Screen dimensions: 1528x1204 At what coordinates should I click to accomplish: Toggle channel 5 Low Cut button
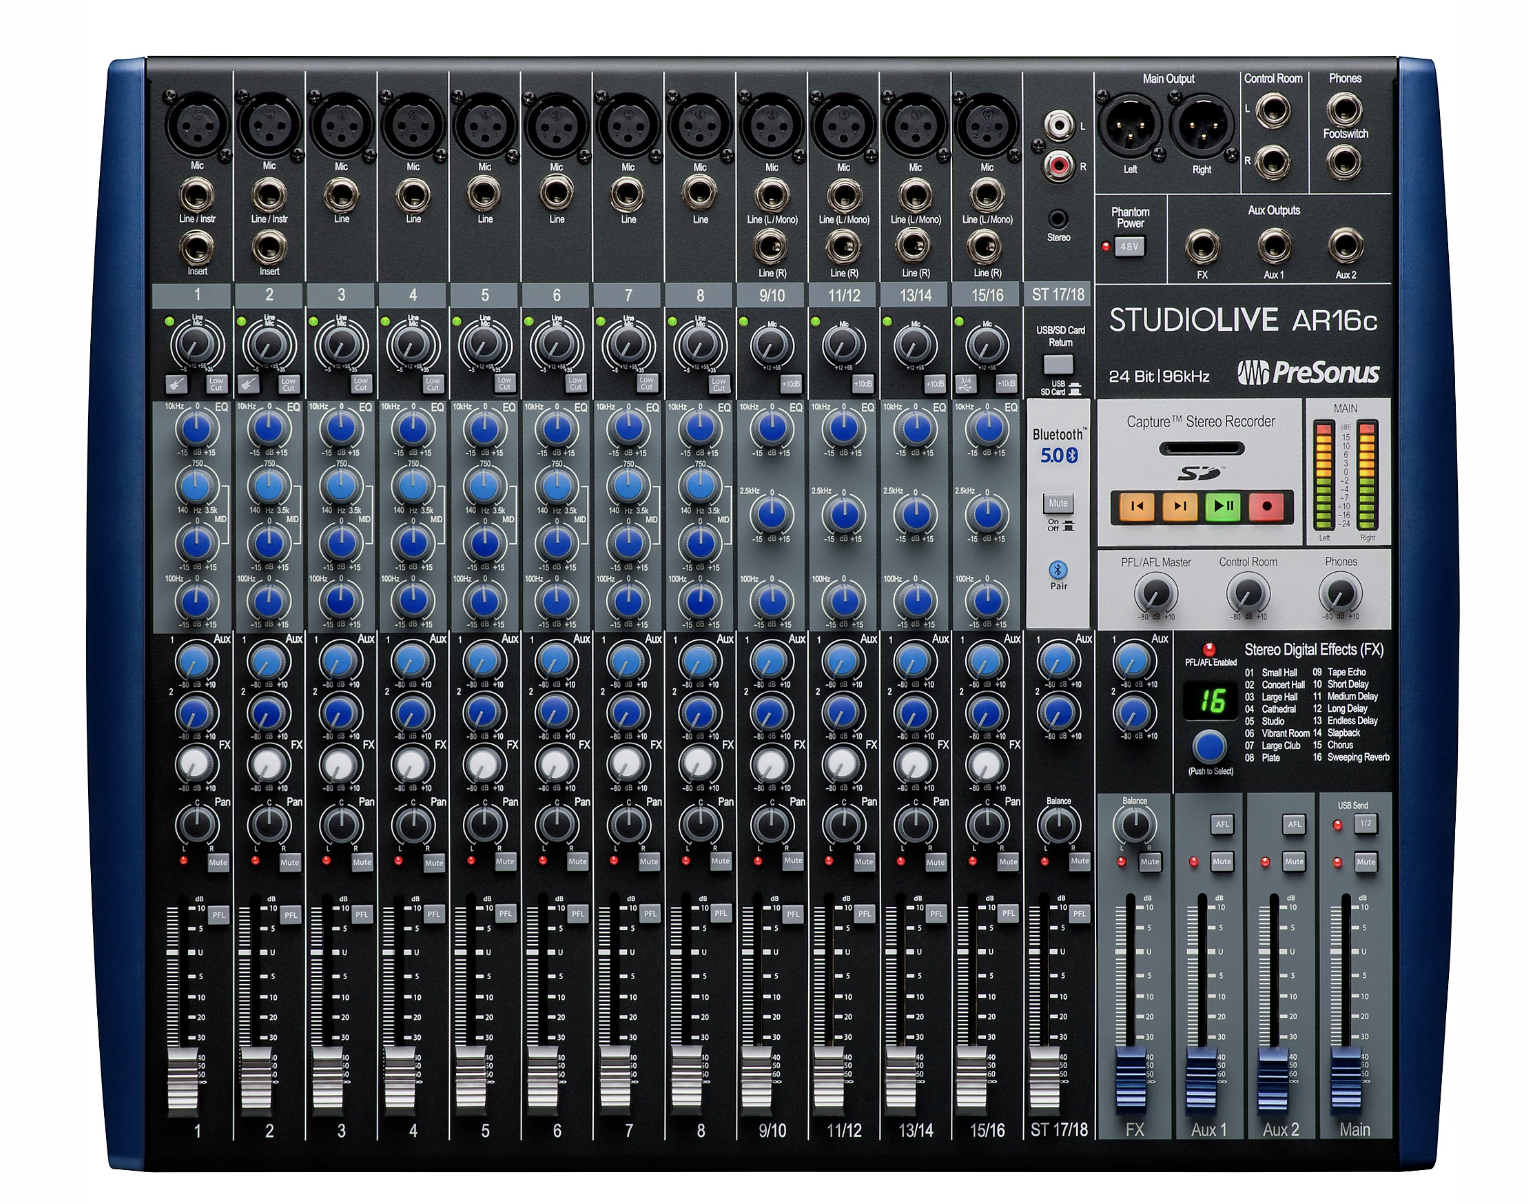click(x=504, y=385)
